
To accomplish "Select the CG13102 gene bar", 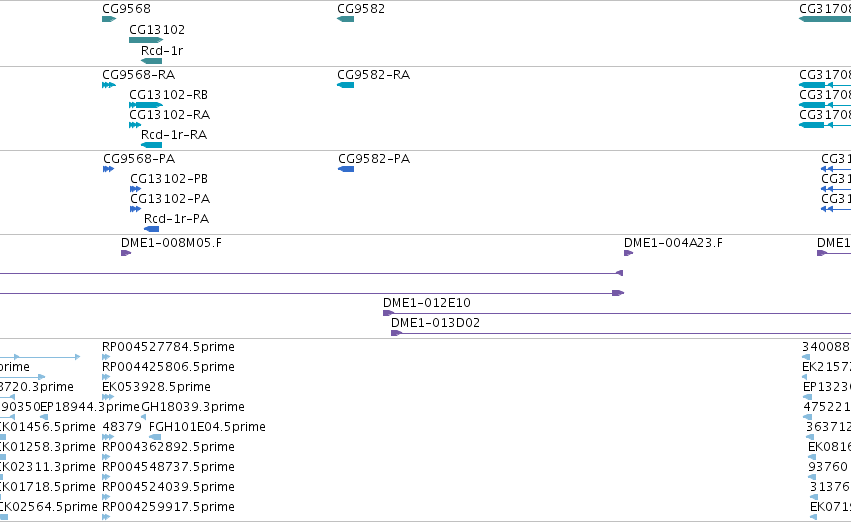I will point(146,40).
